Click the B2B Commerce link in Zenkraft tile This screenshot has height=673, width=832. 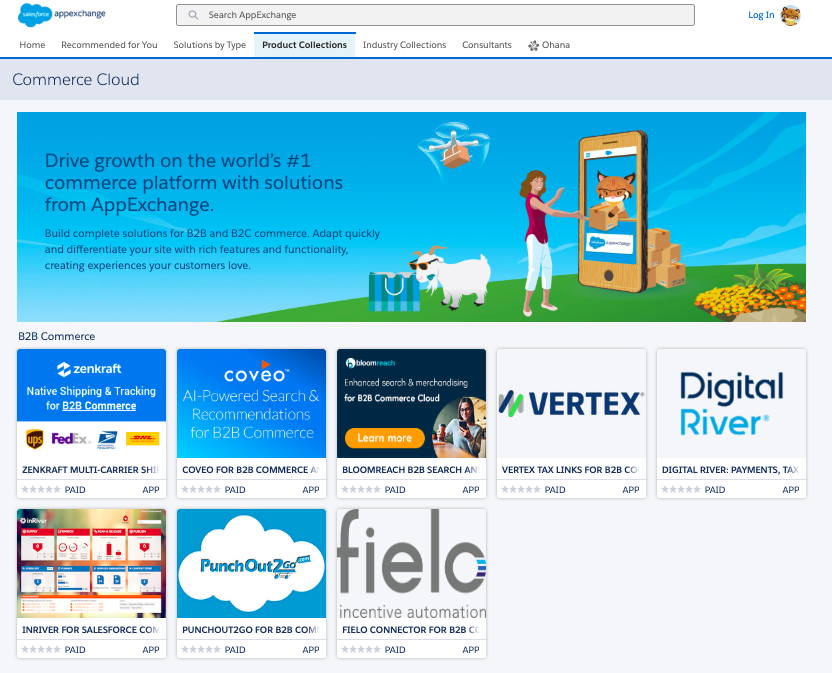pos(99,406)
